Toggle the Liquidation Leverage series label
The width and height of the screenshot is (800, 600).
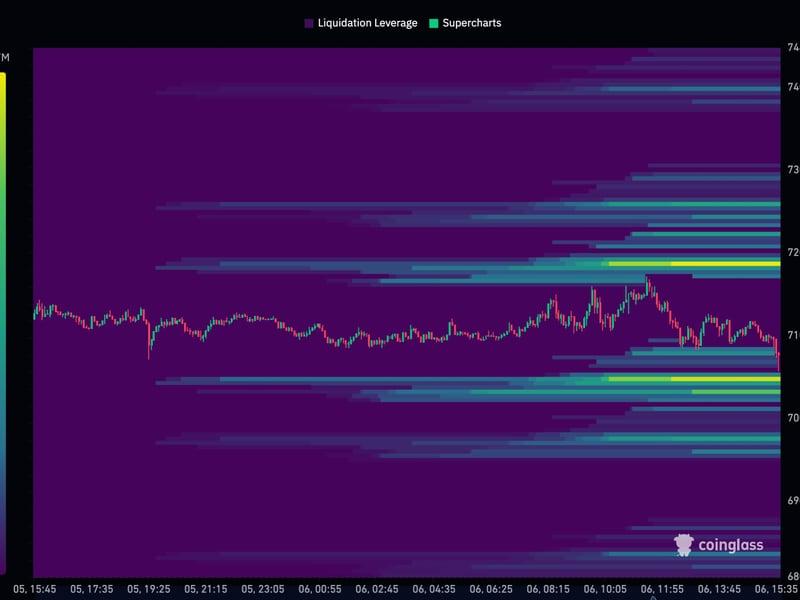[367, 23]
